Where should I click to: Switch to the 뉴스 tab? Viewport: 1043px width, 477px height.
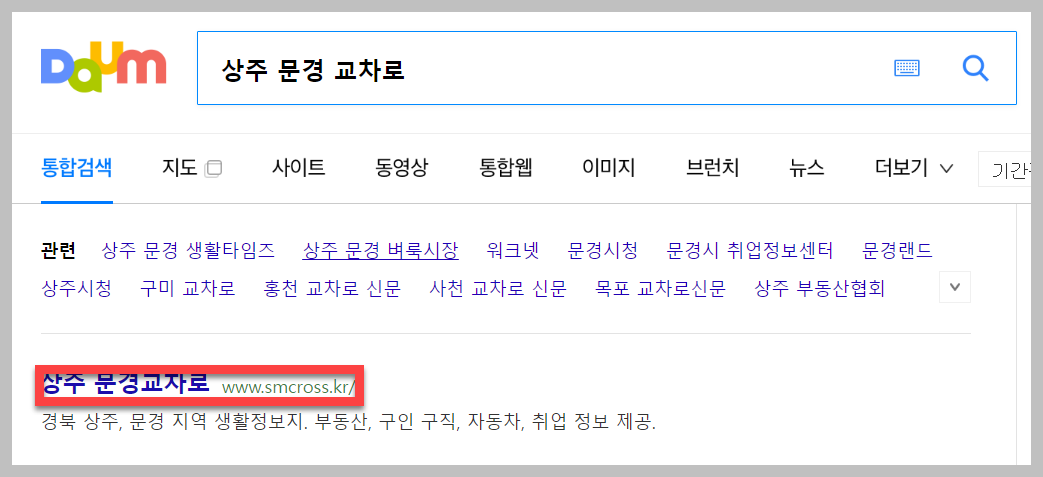tap(807, 168)
